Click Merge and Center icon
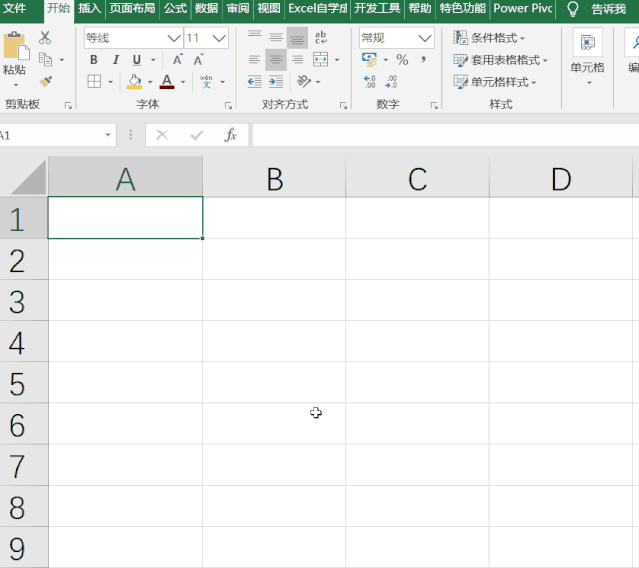This screenshot has width=639, height=568. click(x=321, y=59)
